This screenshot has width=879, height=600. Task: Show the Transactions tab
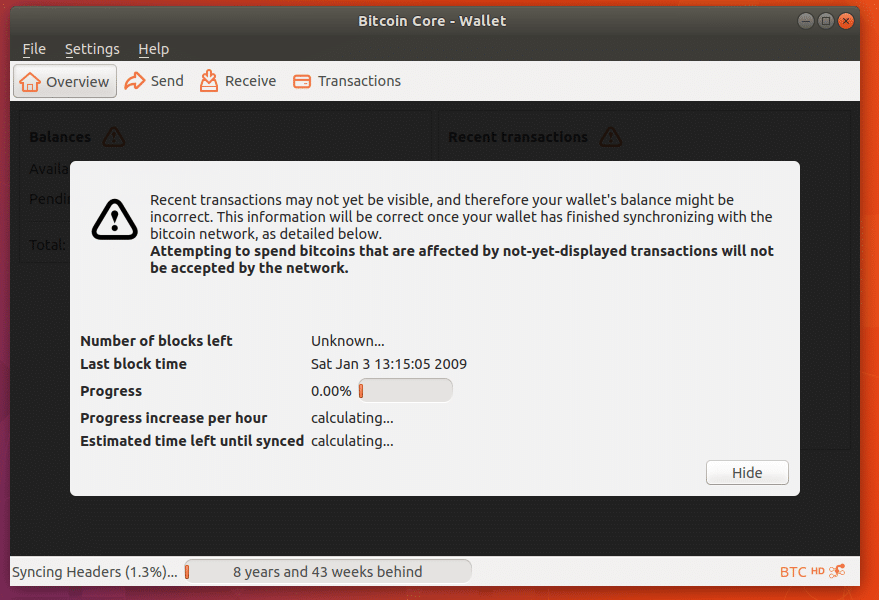(x=347, y=81)
